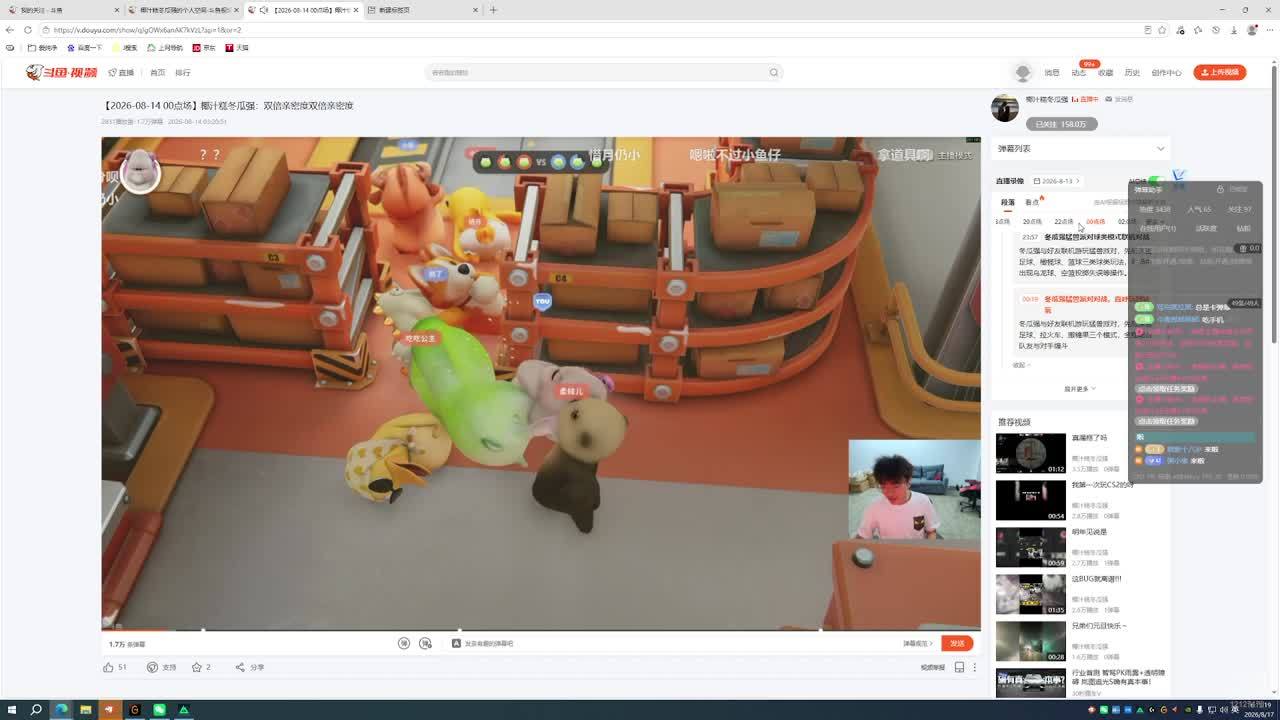Click the search magnifier icon
Viewport: 1280px width, 720px height.
point(773,72)
